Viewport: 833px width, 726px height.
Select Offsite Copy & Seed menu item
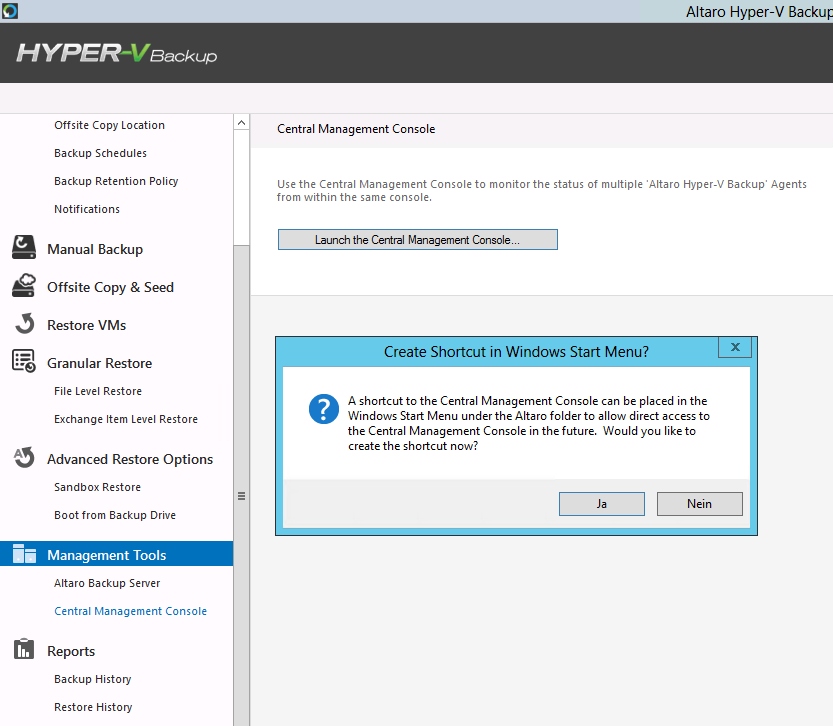click(110, 287)
